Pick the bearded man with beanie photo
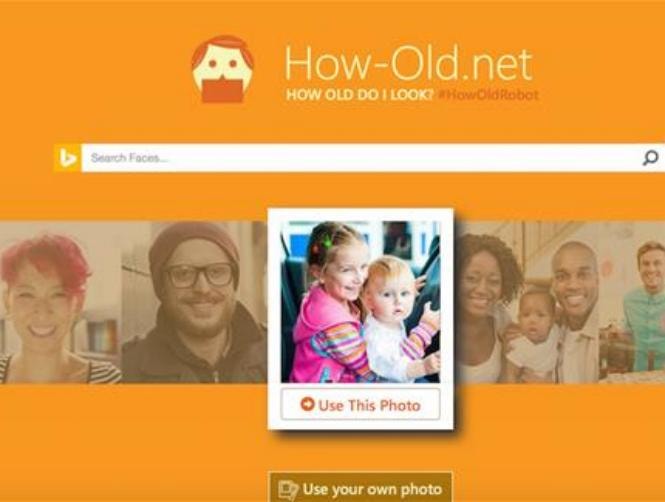665x502 pixels. click(194, 302)
